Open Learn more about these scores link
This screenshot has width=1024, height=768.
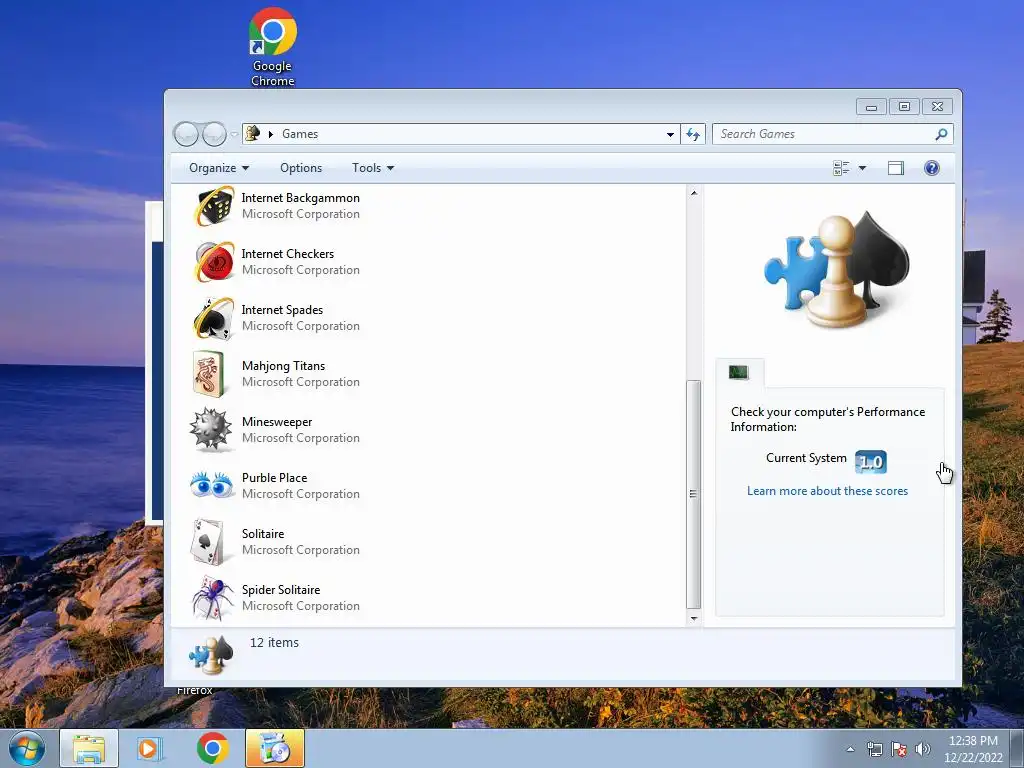click(x=827, y=490)
